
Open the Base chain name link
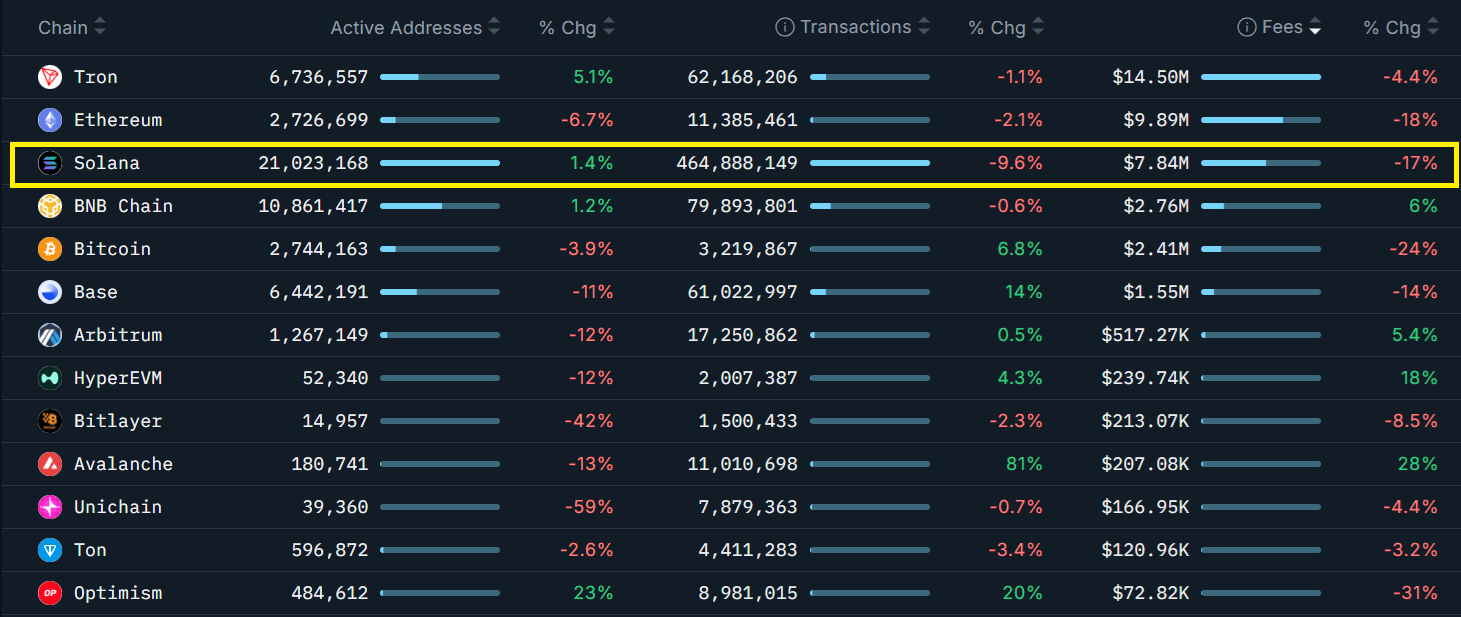(95, 292)
